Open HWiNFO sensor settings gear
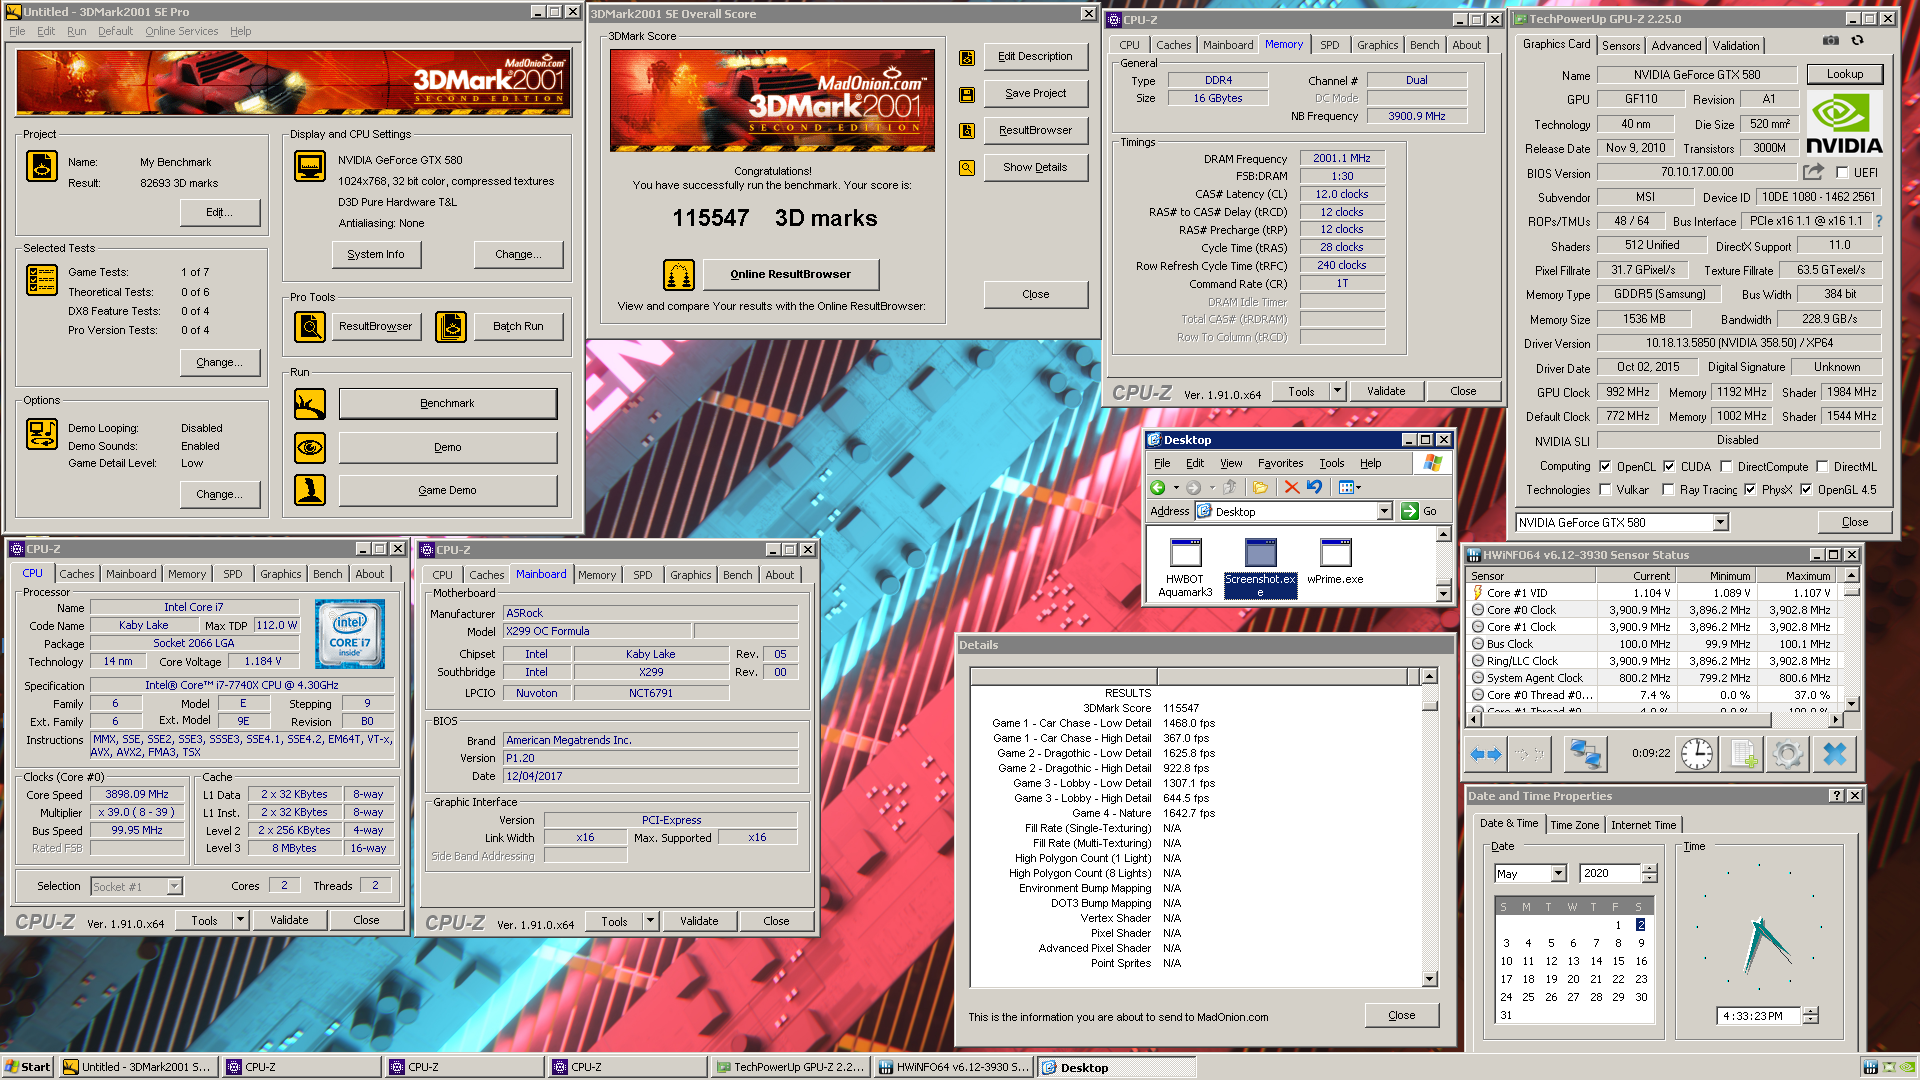The width and height of the screenshot is (1920, 1080). pos(1788,754)
